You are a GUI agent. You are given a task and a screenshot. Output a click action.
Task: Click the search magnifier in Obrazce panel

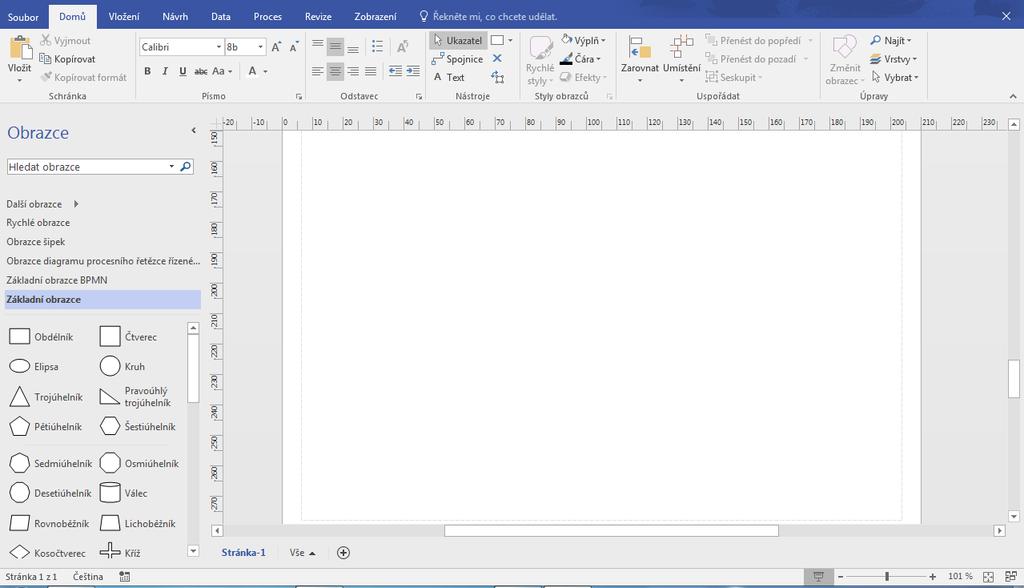point(185,167)
